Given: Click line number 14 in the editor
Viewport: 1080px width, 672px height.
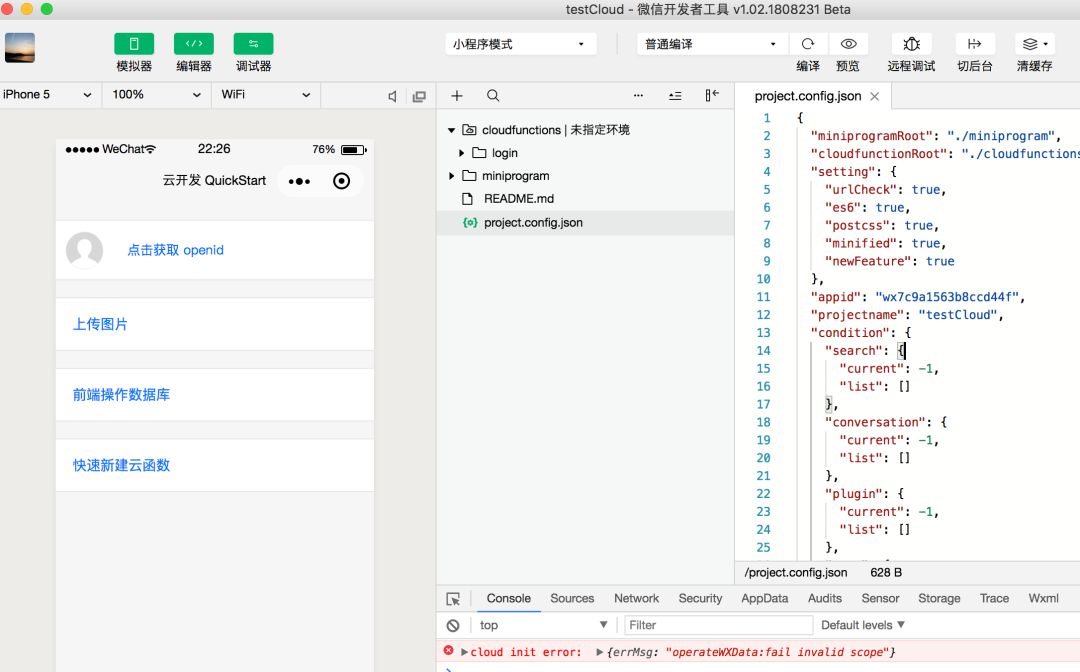Looking at the screenshot, I should coord(763,350).
